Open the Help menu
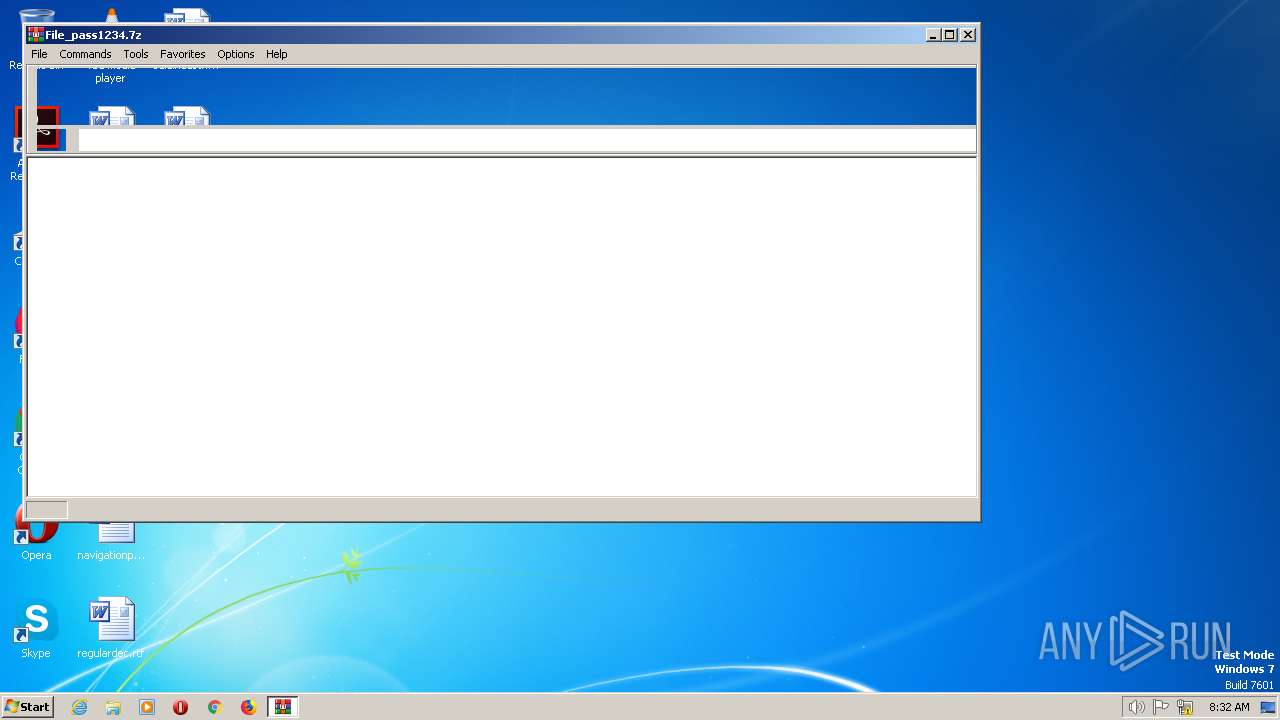The image size is (1280, 720). coord(277,54)
